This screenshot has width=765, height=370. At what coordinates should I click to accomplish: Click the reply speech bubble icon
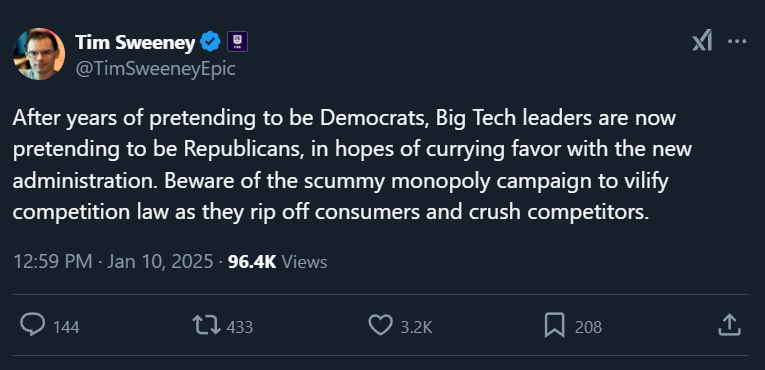click(x=32, y=325)
